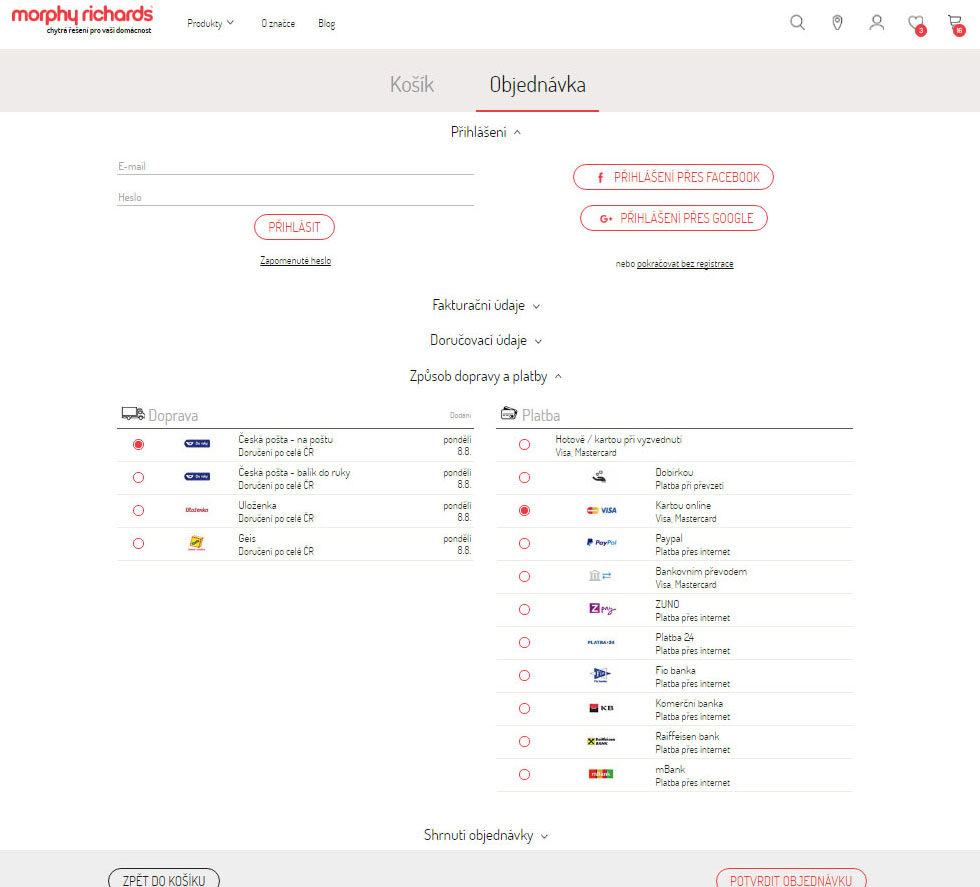This screenshot has height=887, width=980.
Task: Switch to the Košík tab
Action: [x=412, y=84]
